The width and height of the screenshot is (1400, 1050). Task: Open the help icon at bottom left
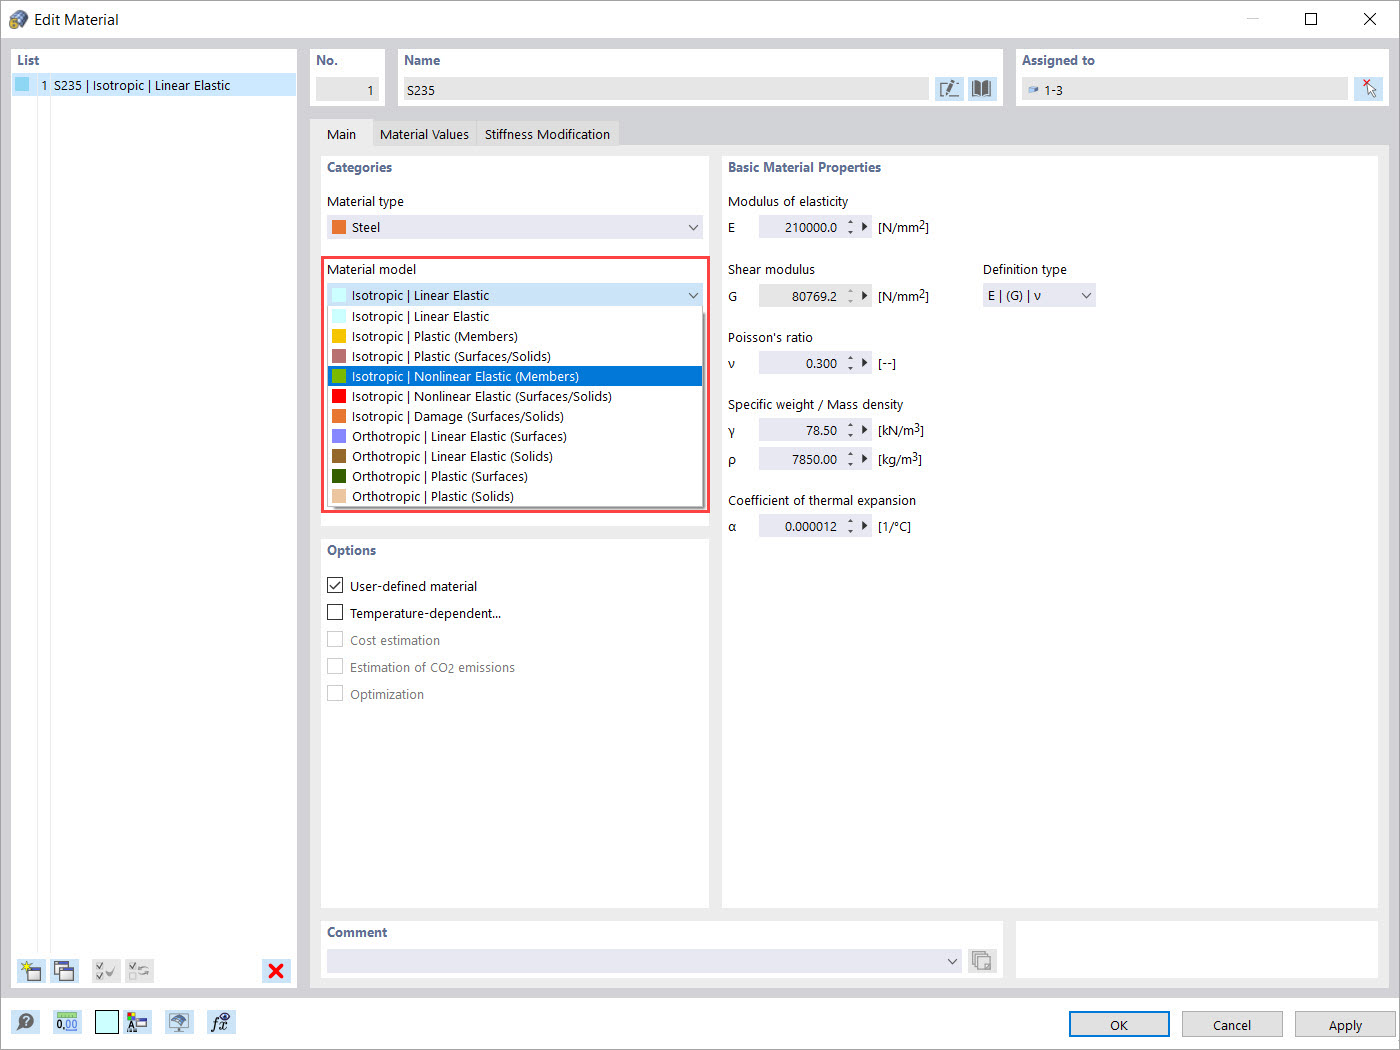point(26,1022)
